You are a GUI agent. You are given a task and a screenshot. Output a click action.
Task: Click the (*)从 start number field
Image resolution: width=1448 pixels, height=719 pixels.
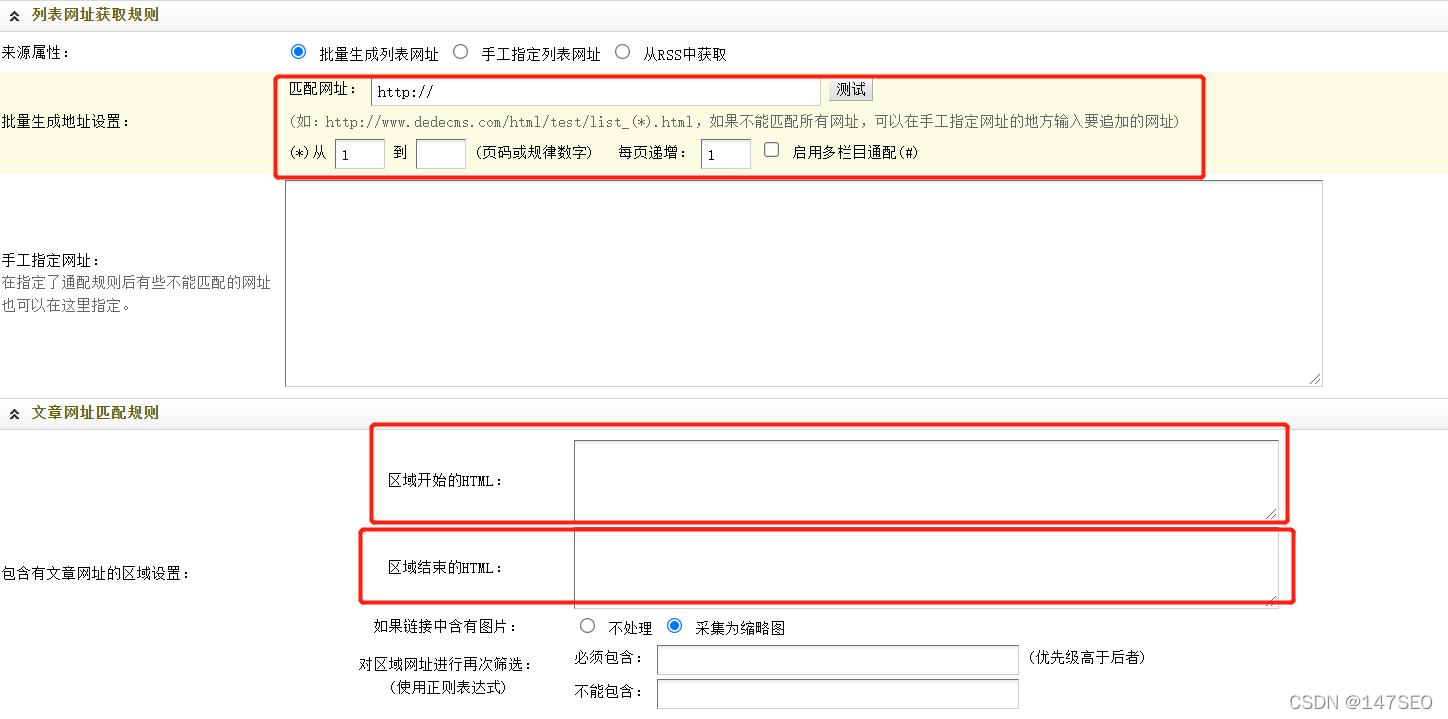tap(360, 154)
